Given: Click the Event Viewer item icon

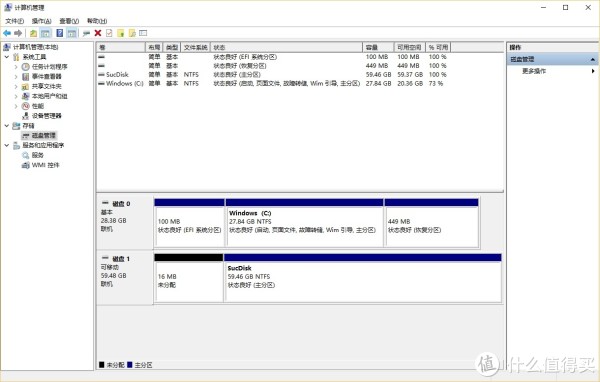Looking at the screenshot, I should coord(26,77).
